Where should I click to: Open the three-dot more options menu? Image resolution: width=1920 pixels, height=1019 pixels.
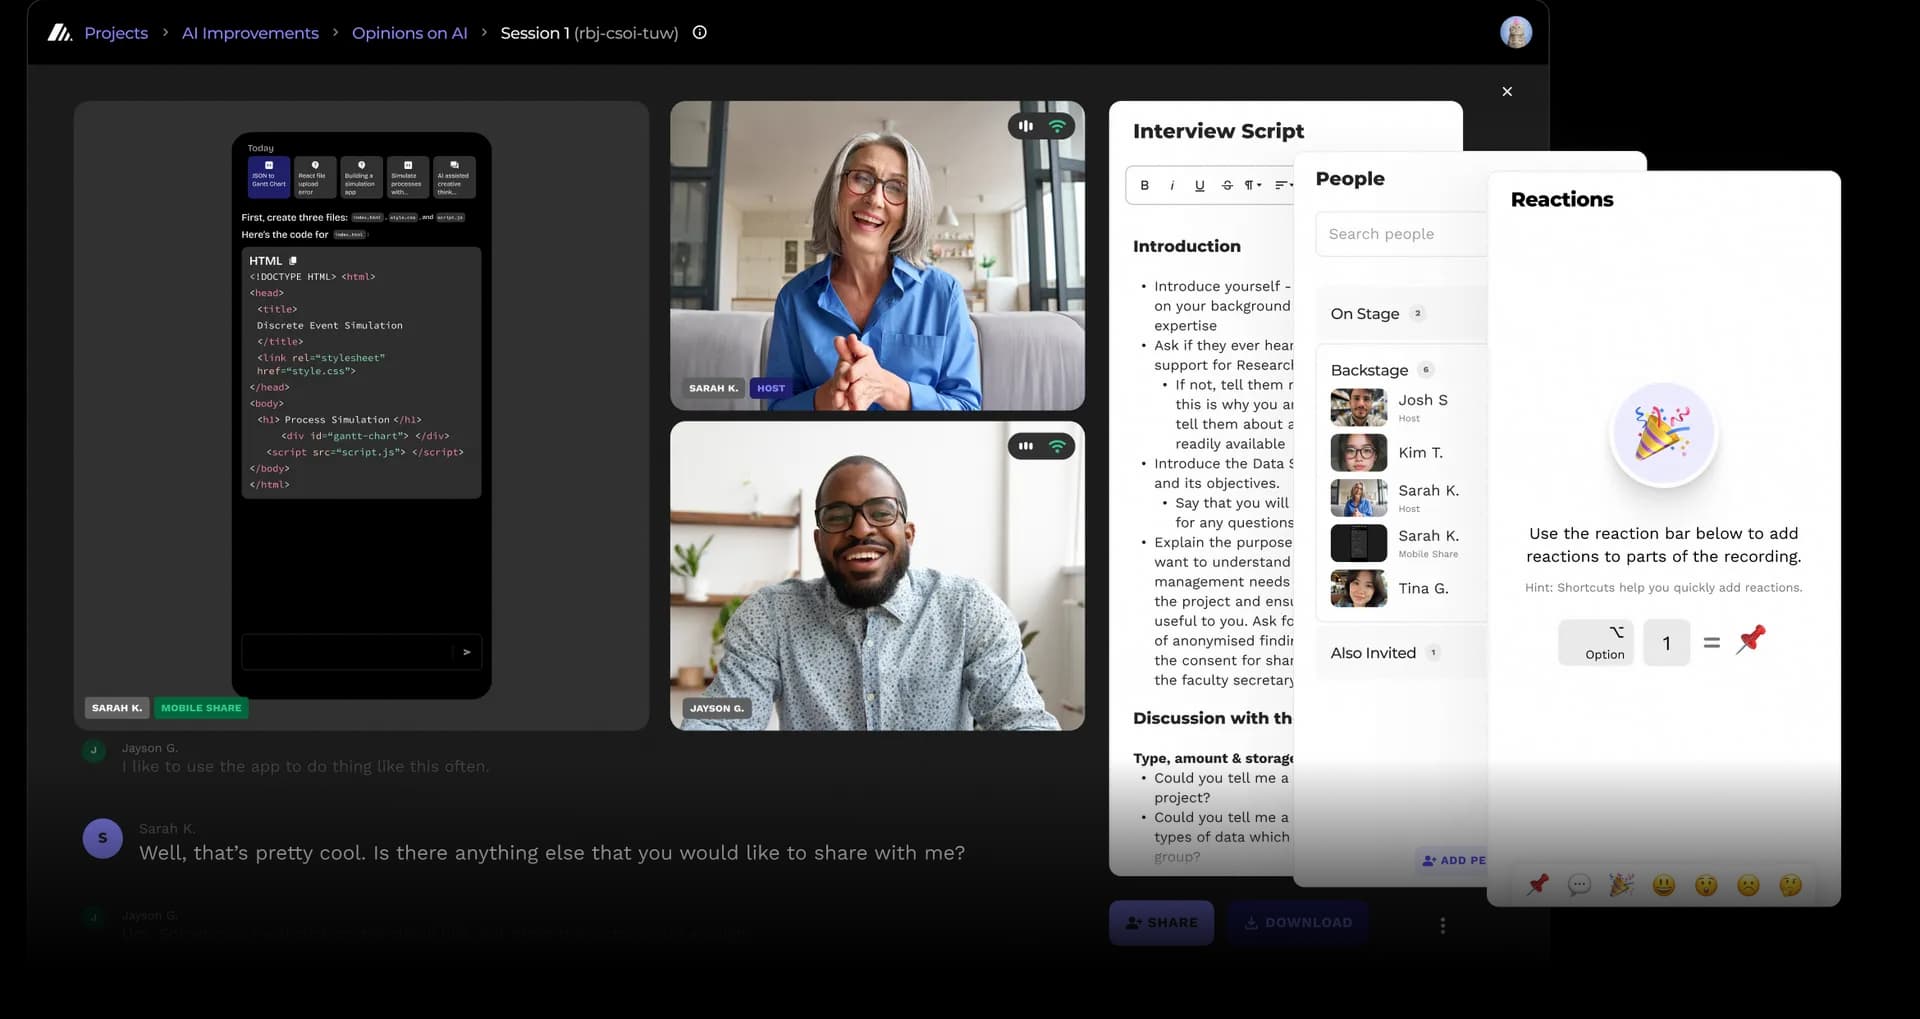coord(1442,925)
